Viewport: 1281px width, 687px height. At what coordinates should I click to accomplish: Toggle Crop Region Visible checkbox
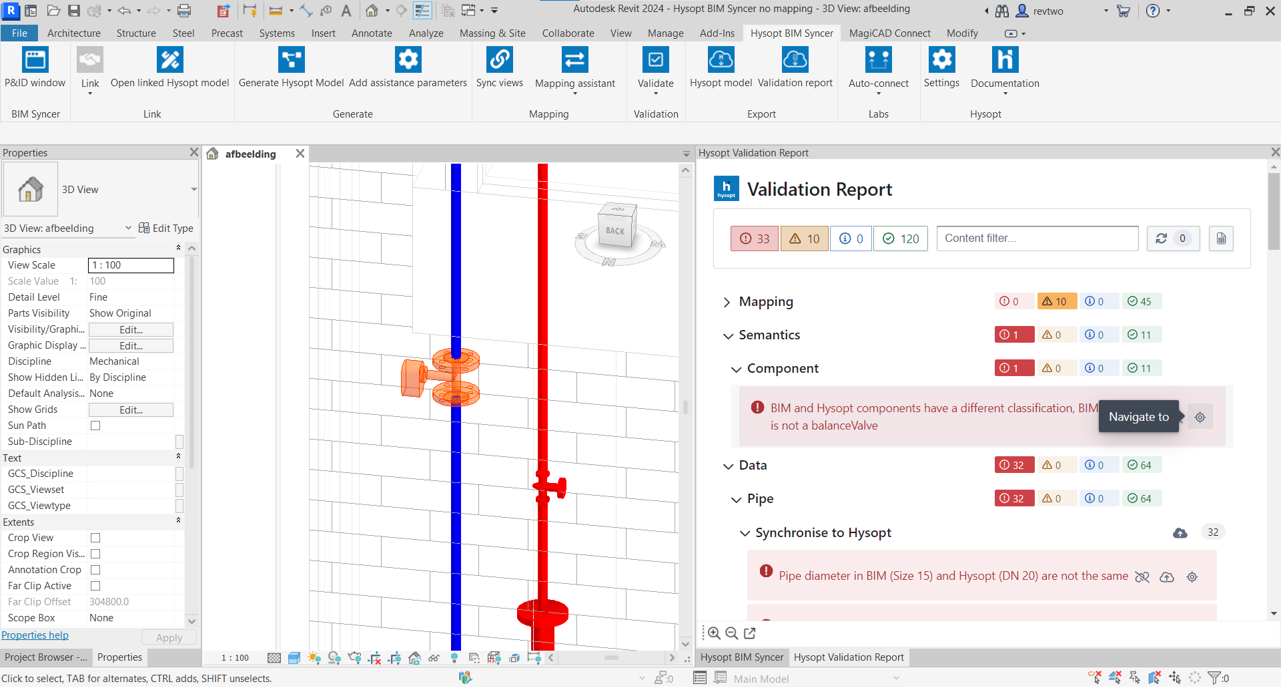coord(96,554)
